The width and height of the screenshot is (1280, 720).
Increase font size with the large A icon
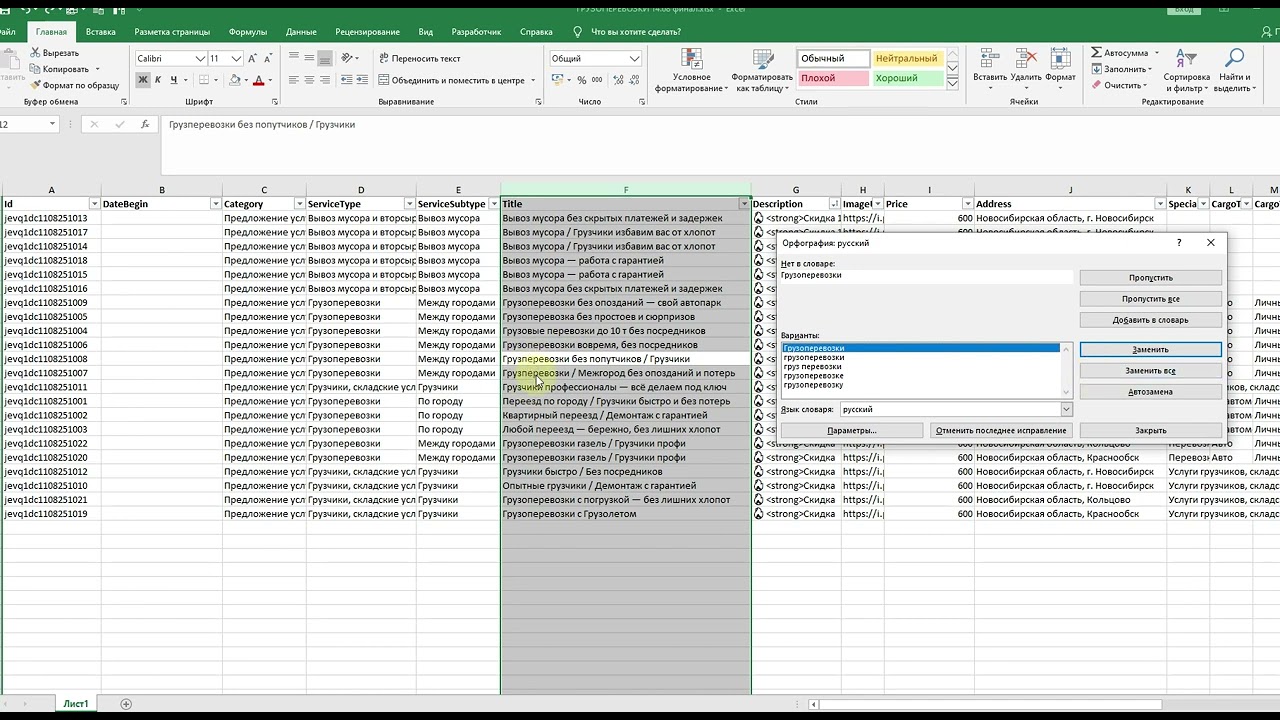[252, 59]
